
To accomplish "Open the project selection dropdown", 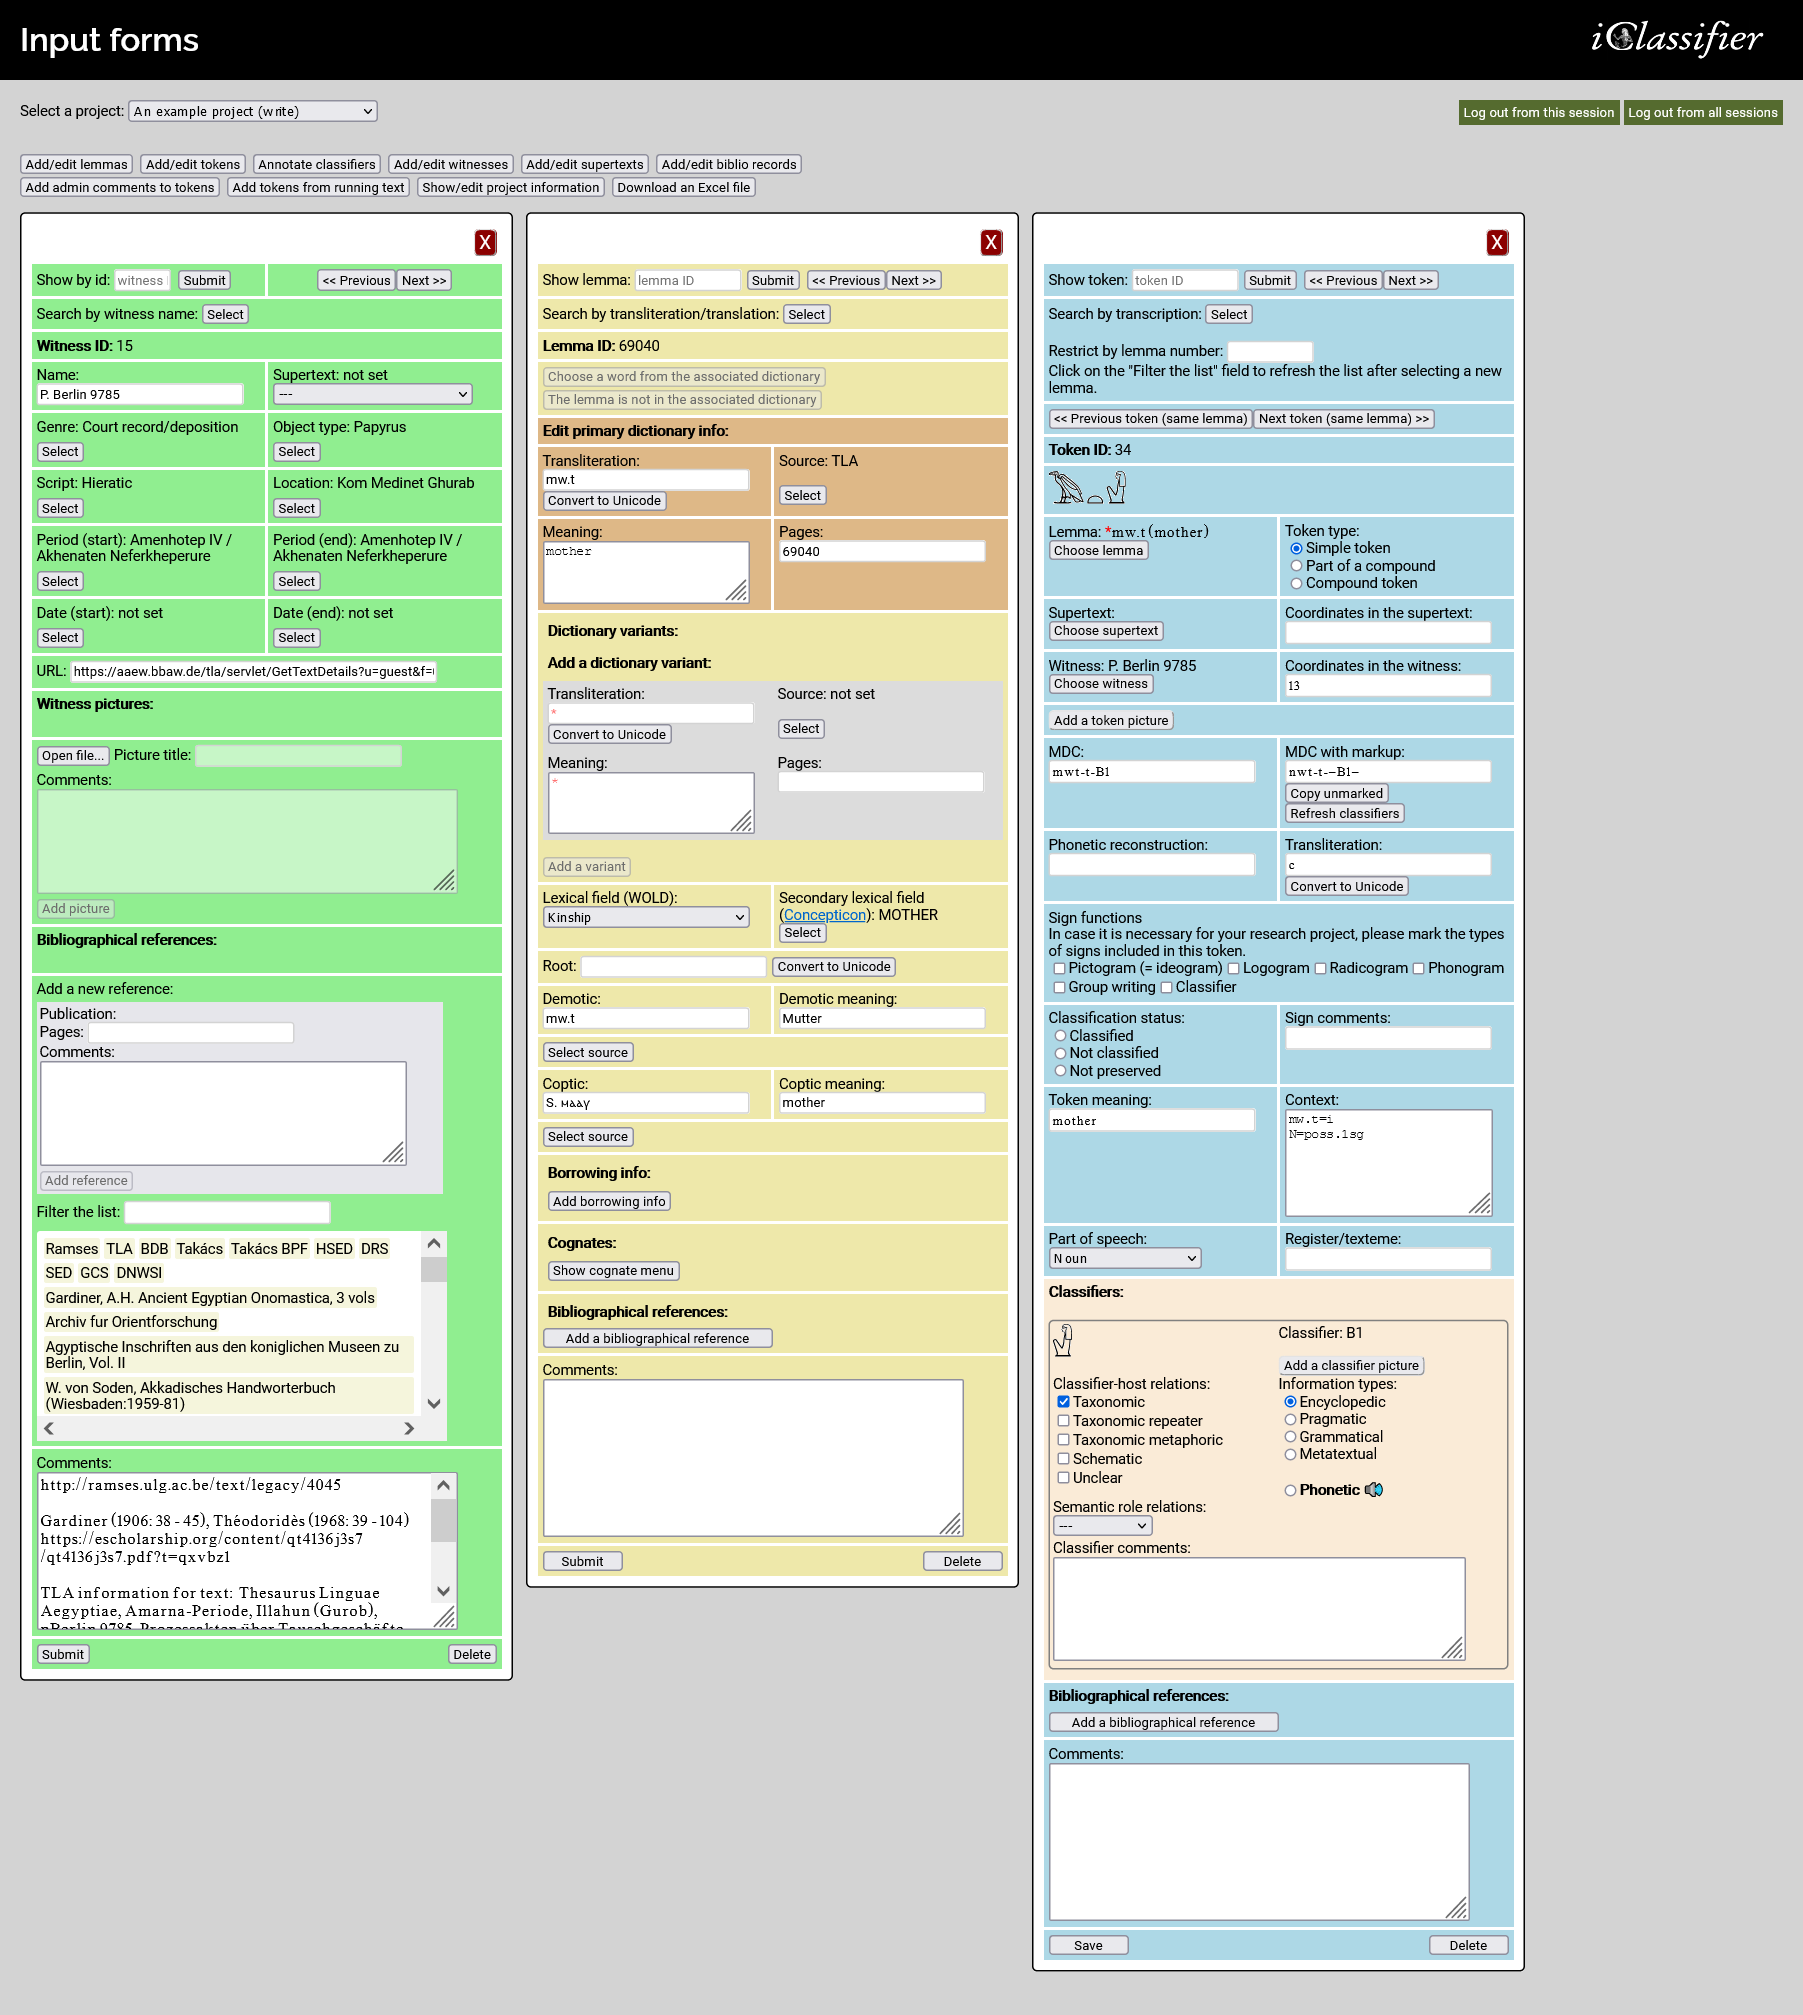I will [x=253, y=111].
